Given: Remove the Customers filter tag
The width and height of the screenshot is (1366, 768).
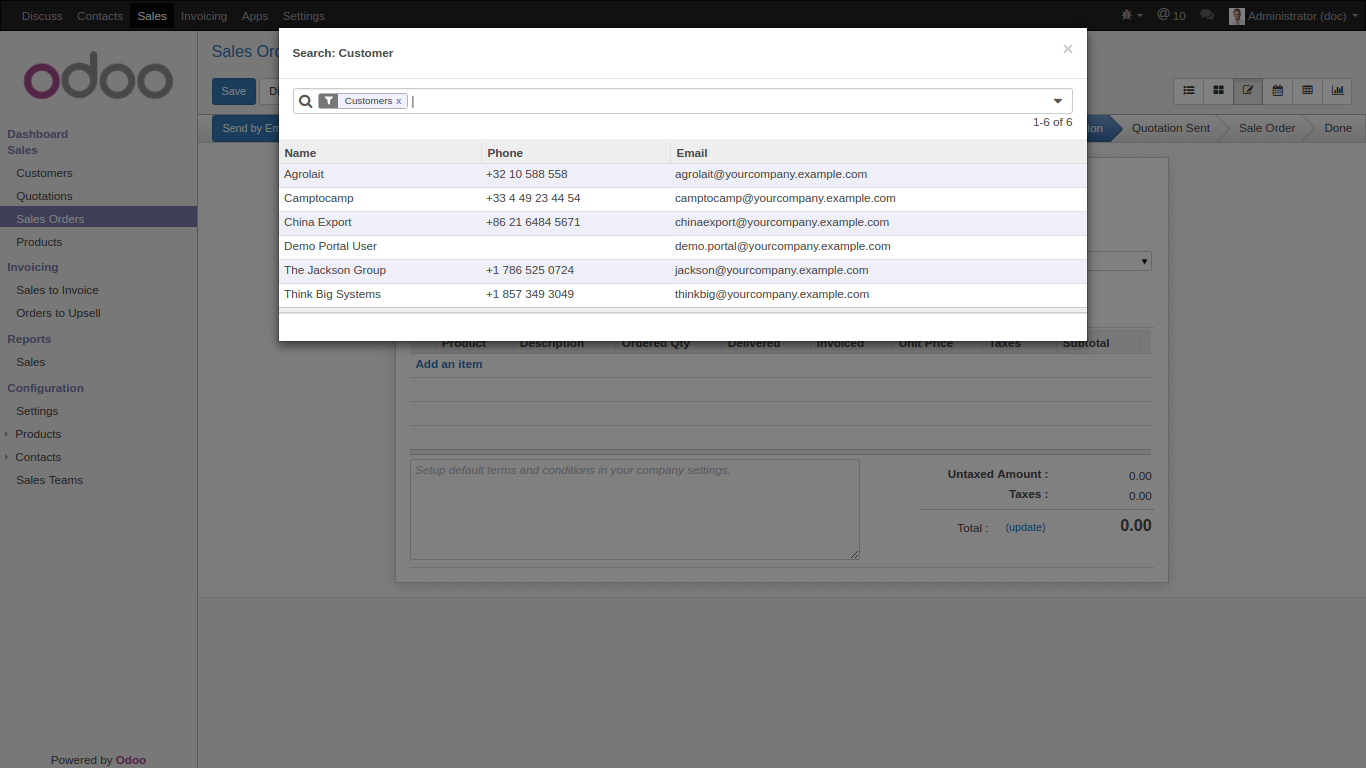Looking at the screenshot, I should pyautogui.click(x=399, y=101).
